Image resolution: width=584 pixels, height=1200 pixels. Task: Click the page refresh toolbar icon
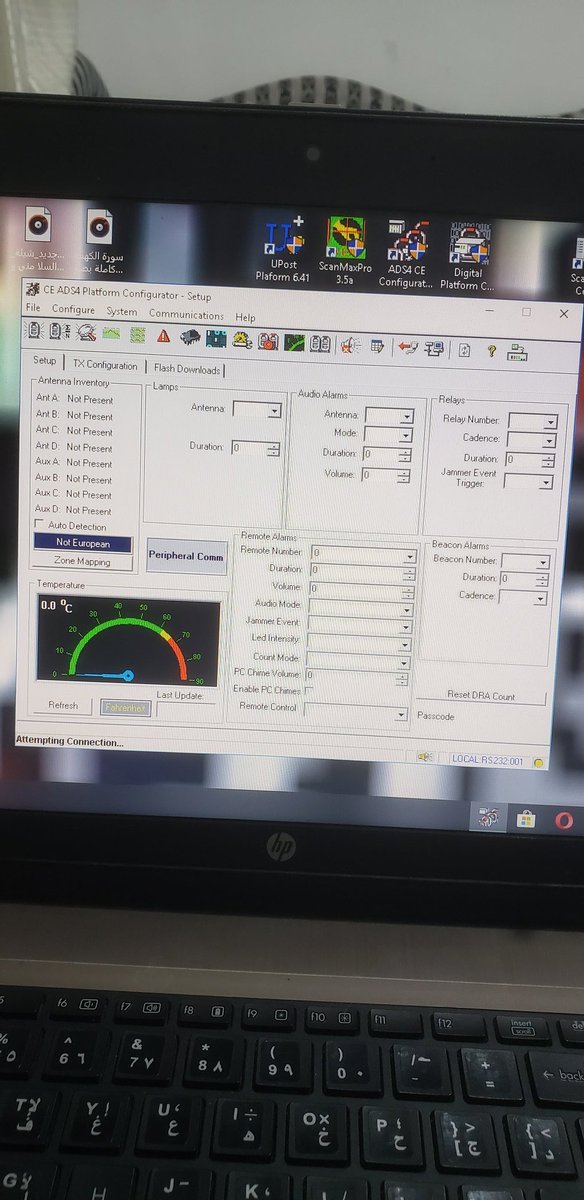[x=464, y=348]
